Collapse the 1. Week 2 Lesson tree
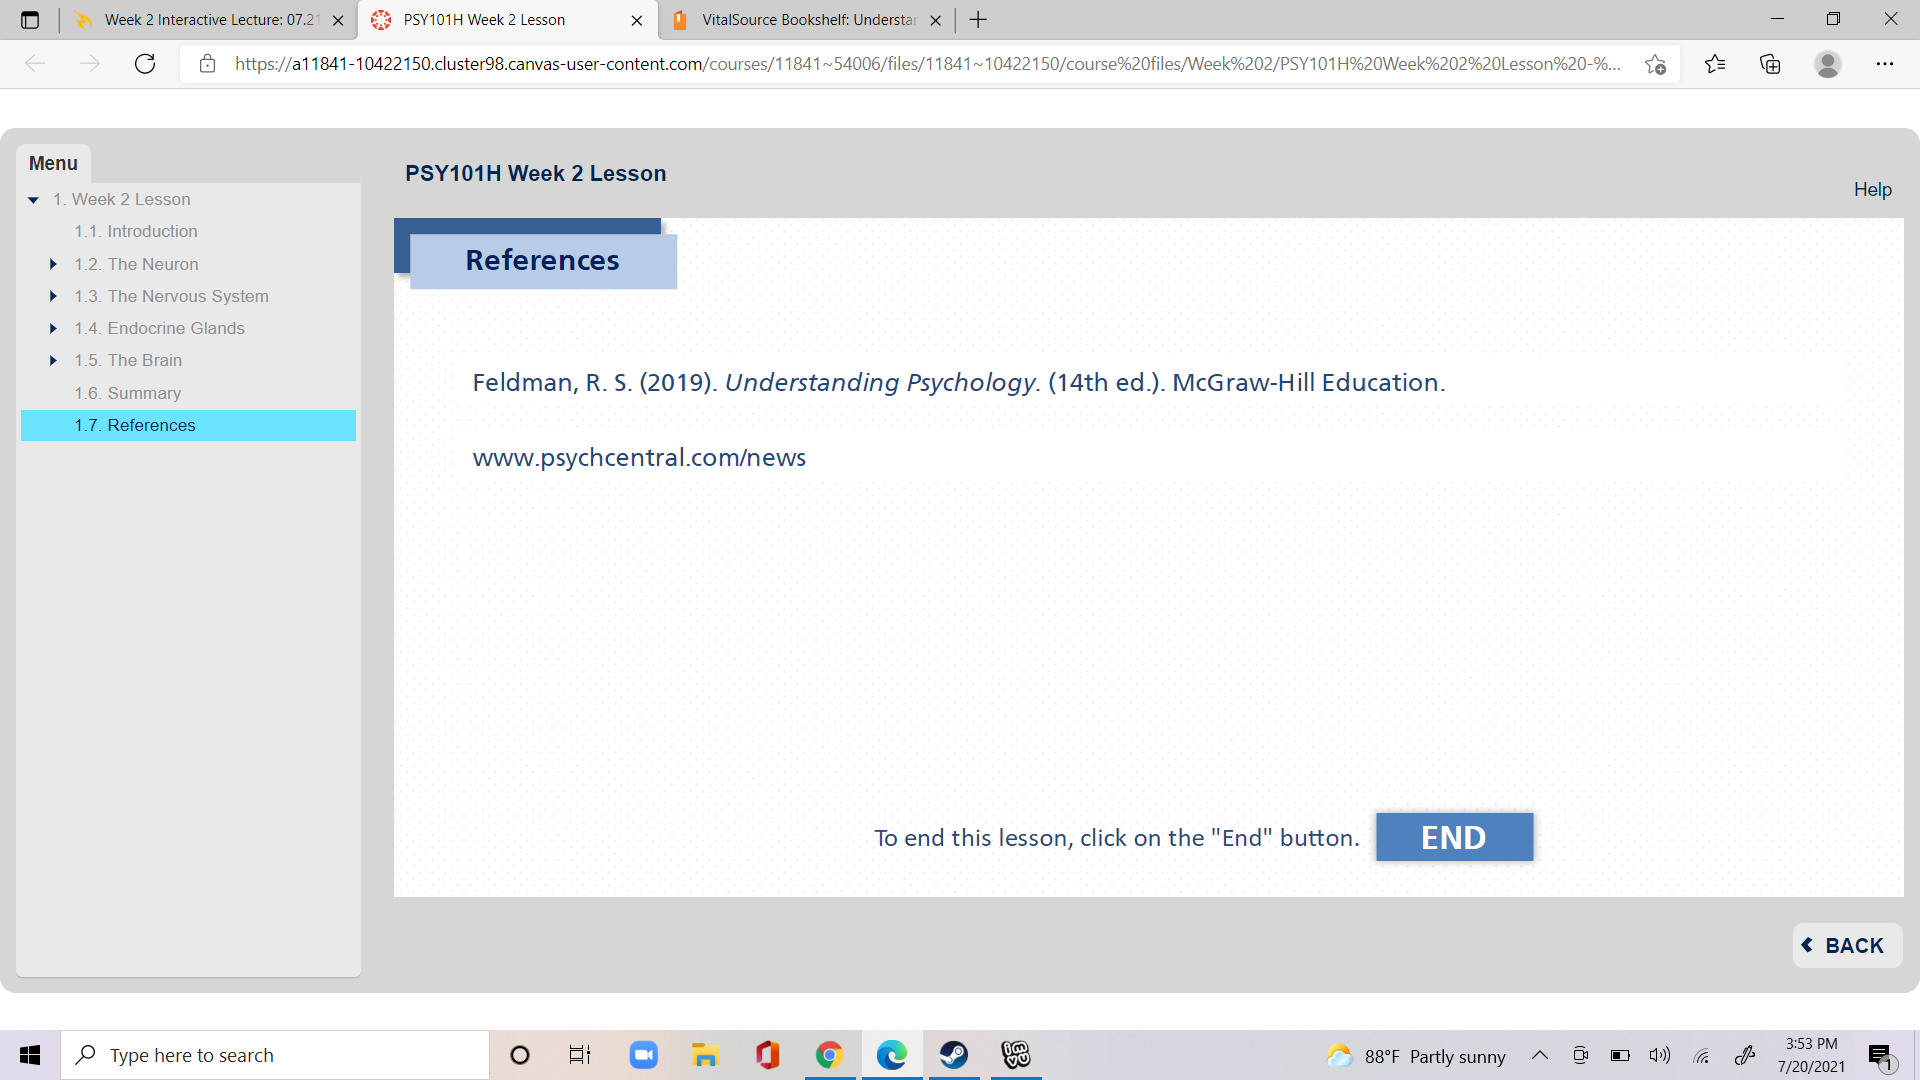The width and height of the screenshot is (1920, 1080). click(33, 200)
